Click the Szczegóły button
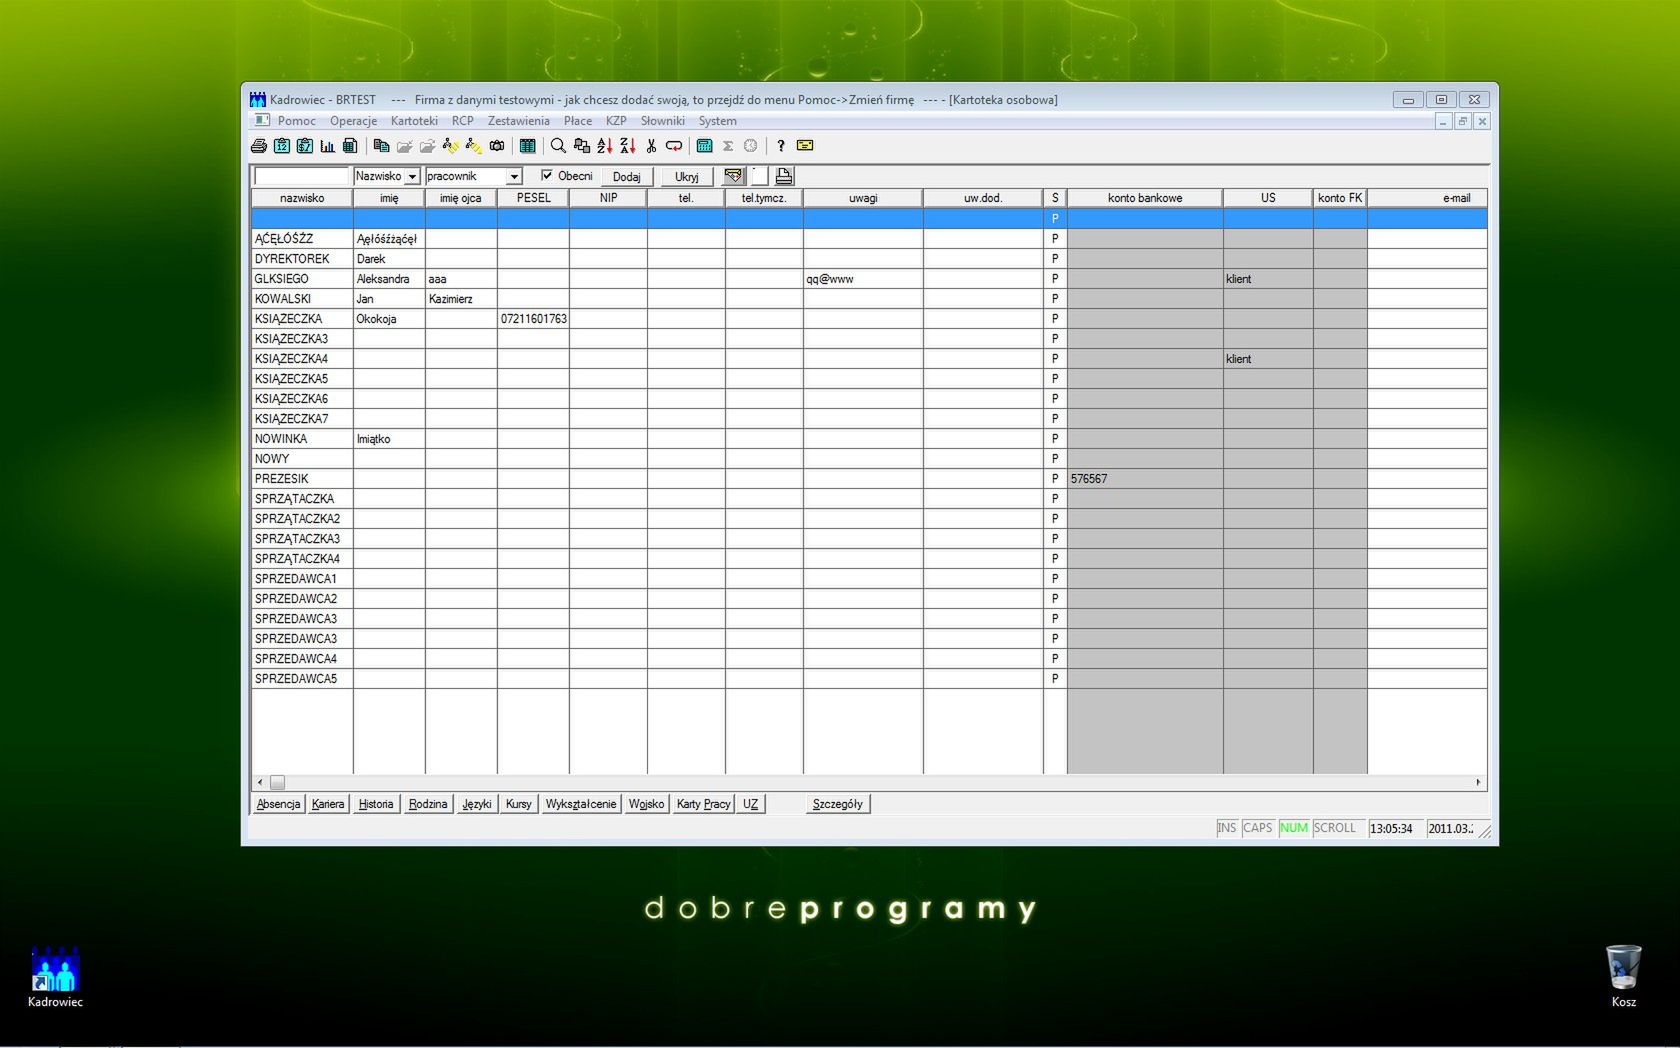 tap(838, 804)
